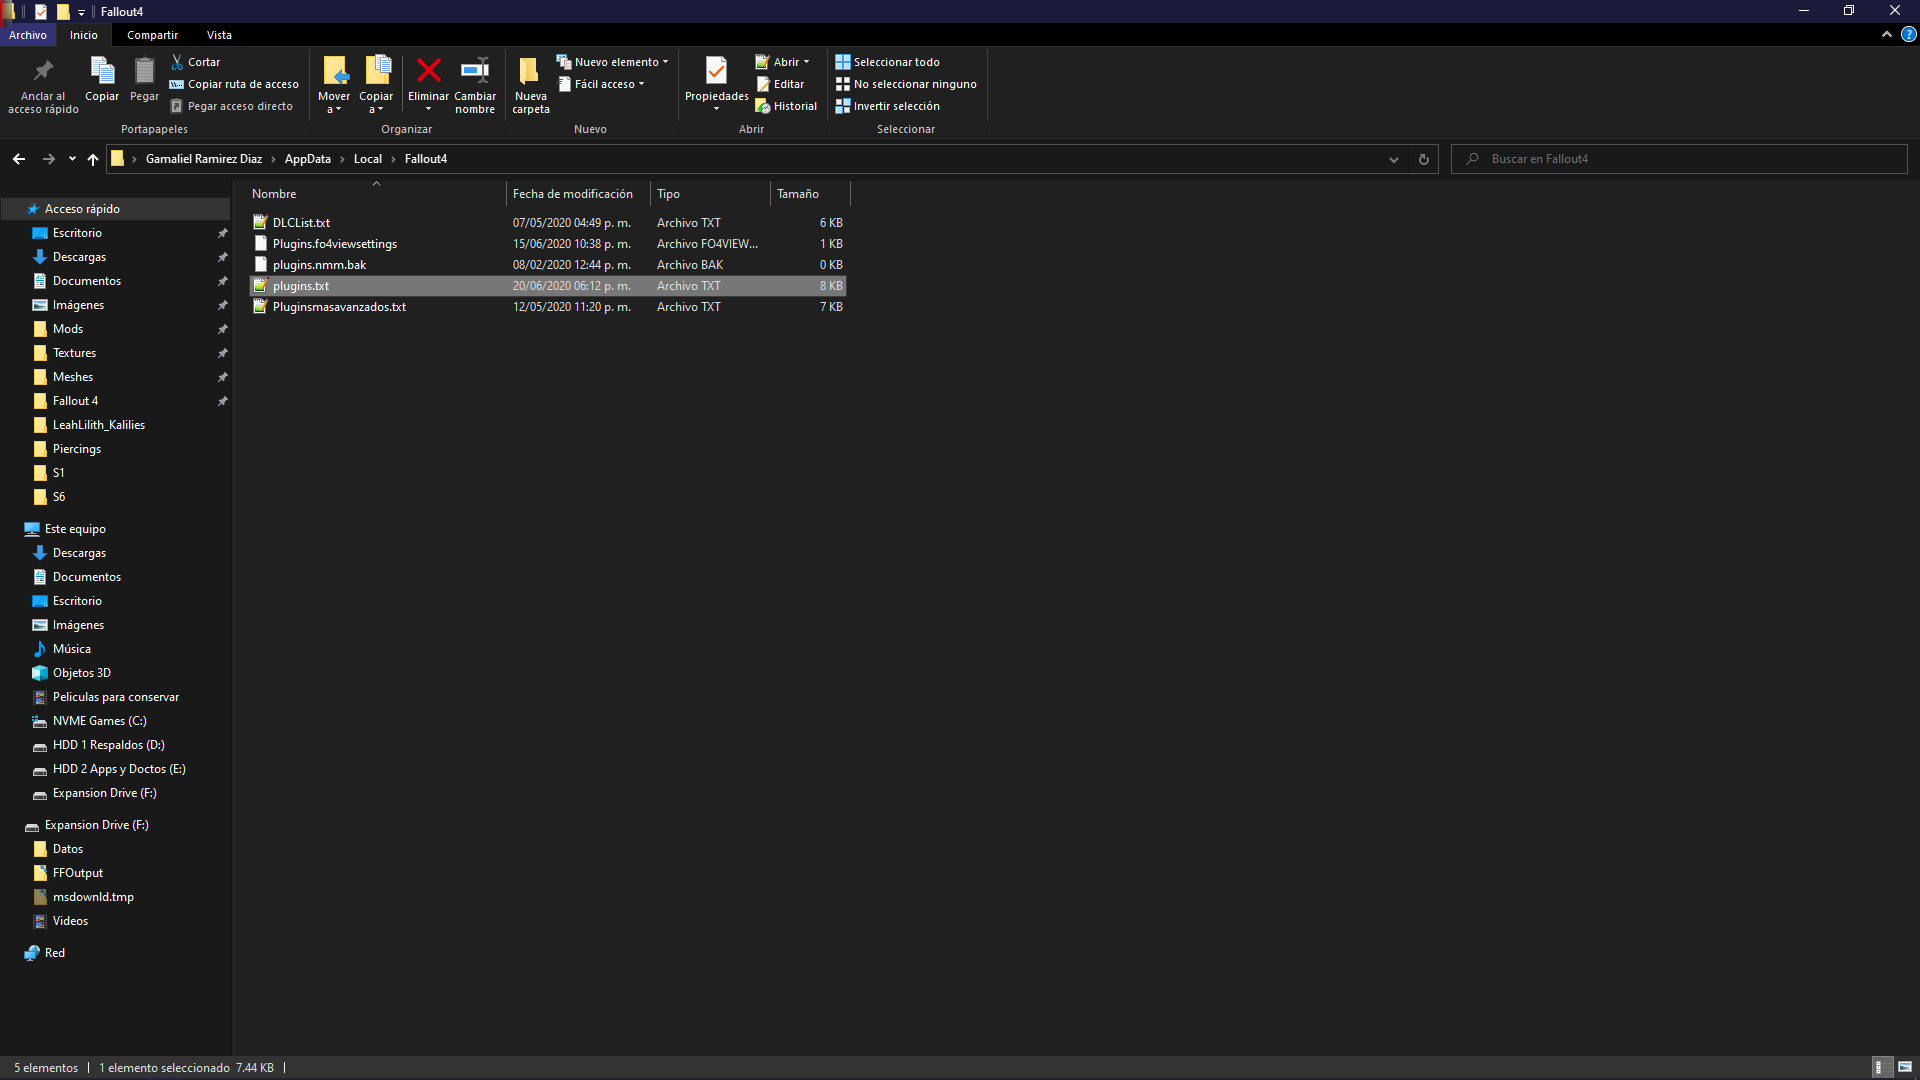The width and height of the screenshot is (1920, 1080).
Task: Open the Archivo menu tab
Action: [x=28, y=35]
